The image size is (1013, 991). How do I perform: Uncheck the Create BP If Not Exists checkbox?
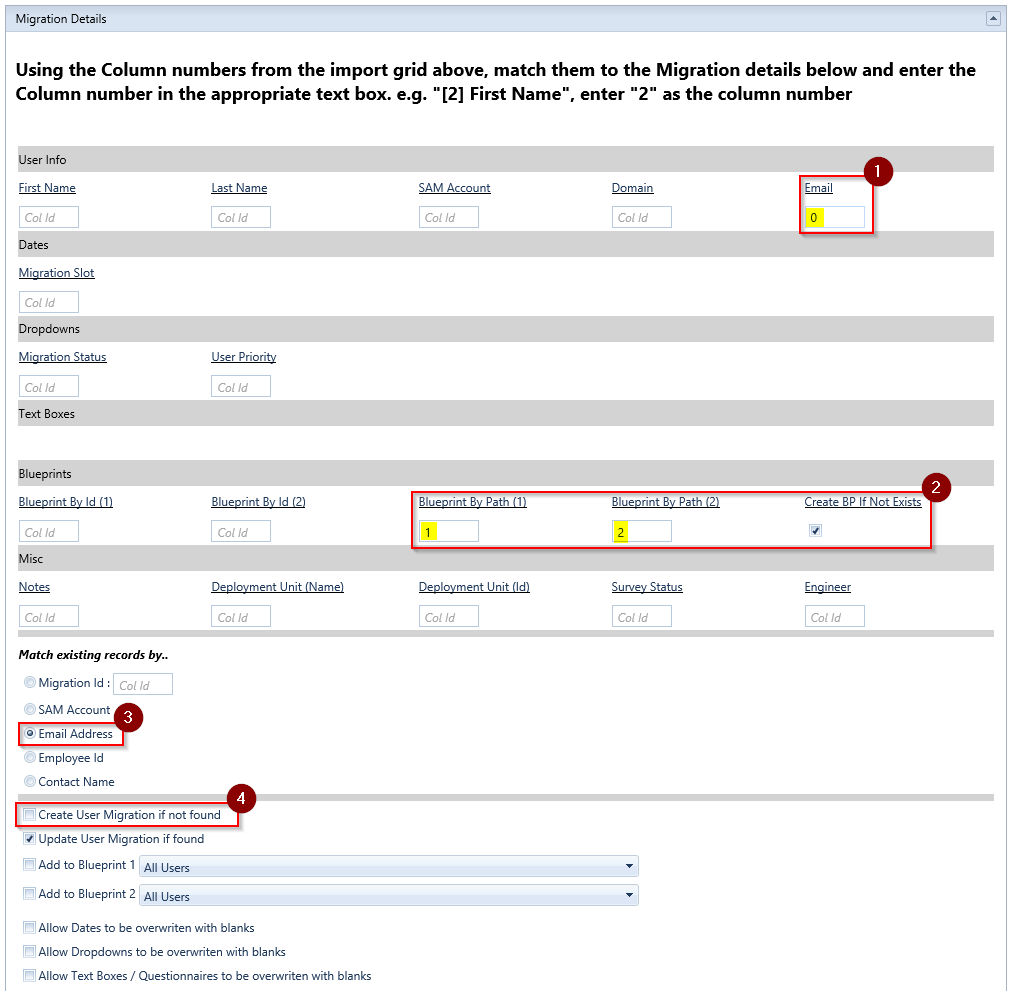click(x=815, y=530)
